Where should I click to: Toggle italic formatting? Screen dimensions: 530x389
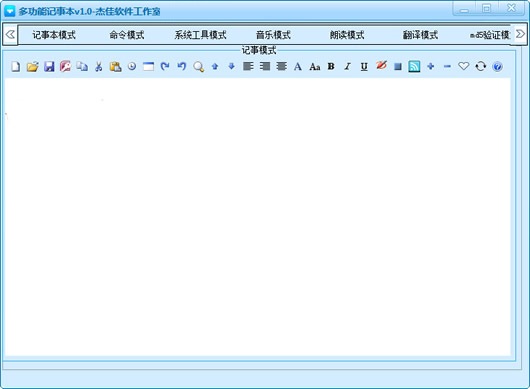pyautogui.click(x=347, y=66)
